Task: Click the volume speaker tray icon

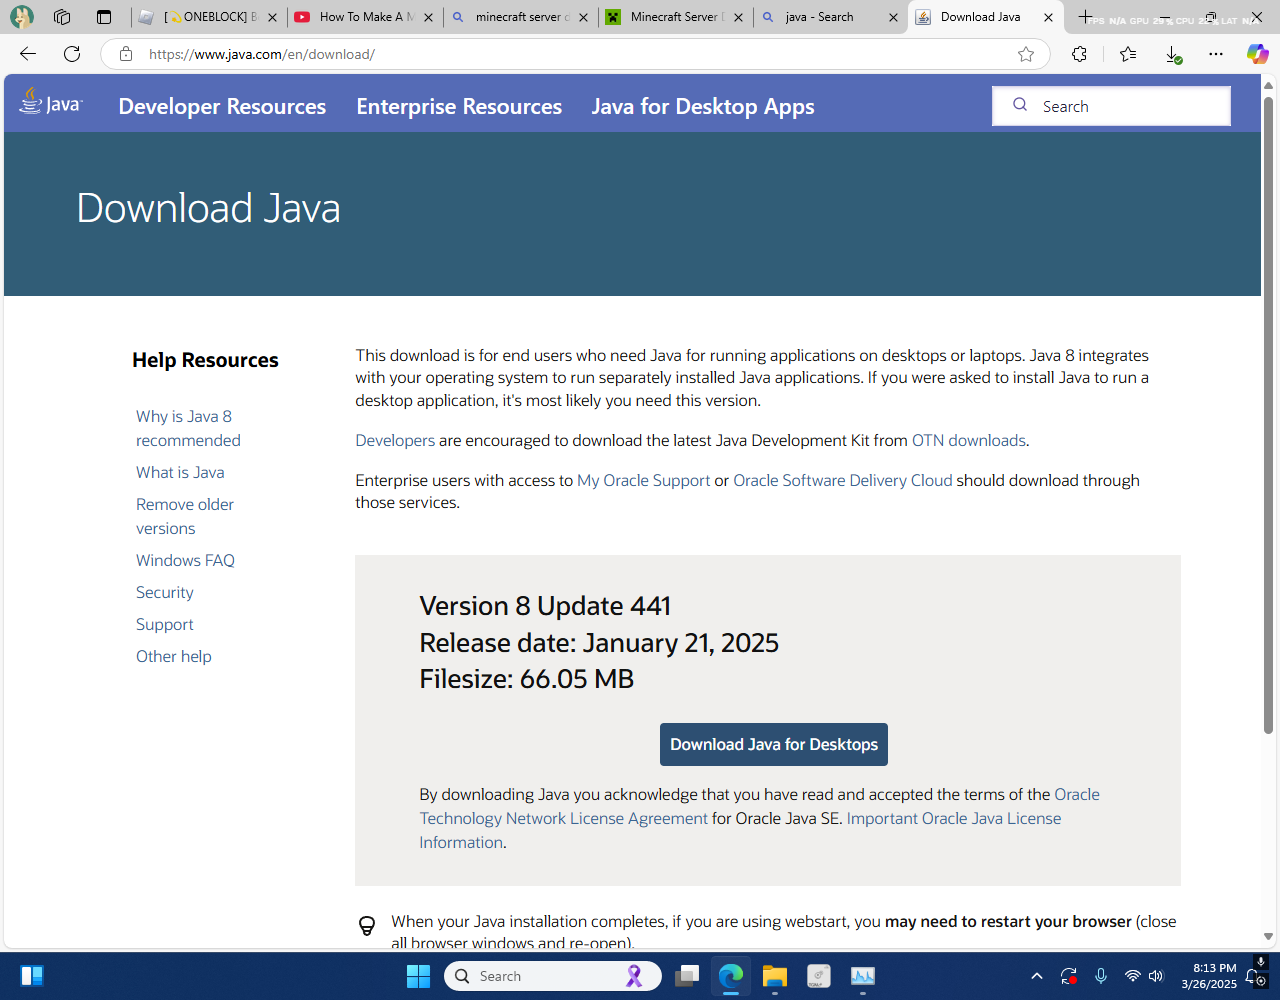Action: [x=1156, y=976]
